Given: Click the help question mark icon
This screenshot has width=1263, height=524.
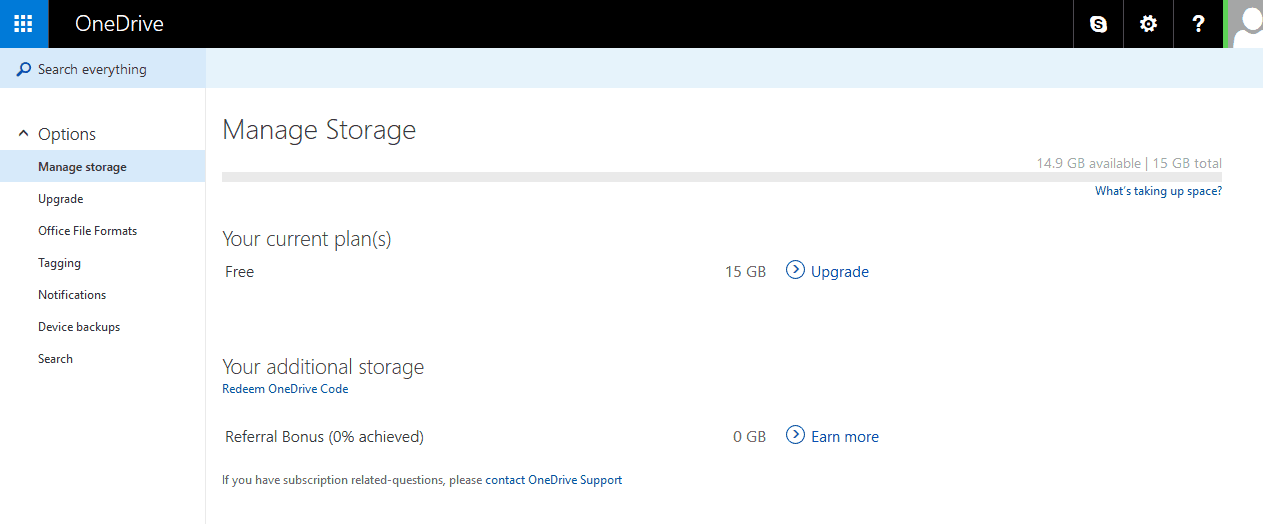Looking at the screenshot, I should [x=1198, y=24].
